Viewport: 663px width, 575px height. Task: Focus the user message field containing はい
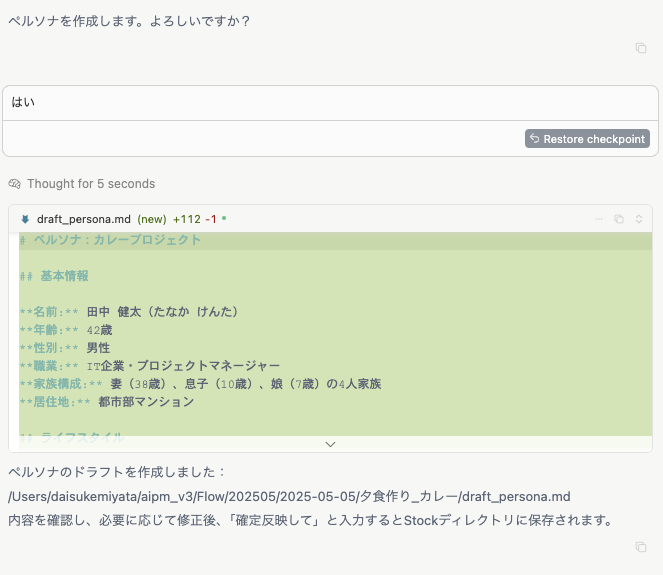(x=330, y=103)
